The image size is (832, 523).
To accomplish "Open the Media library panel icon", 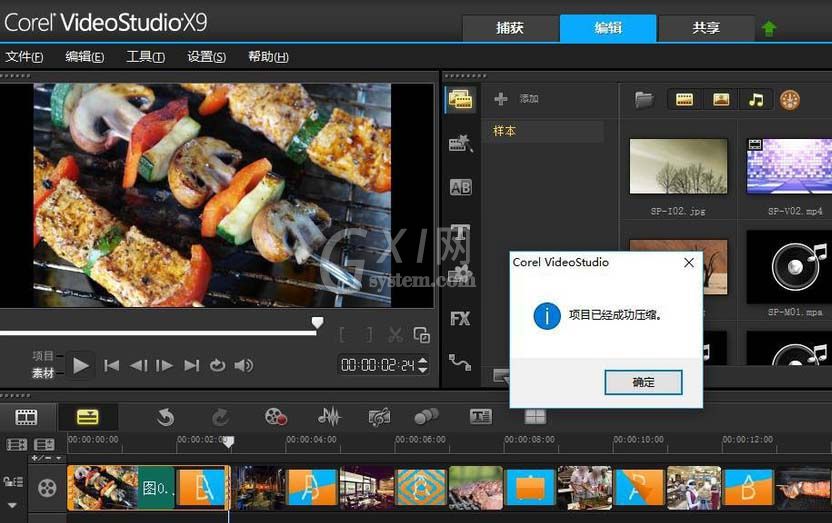I will click(460, 99).
